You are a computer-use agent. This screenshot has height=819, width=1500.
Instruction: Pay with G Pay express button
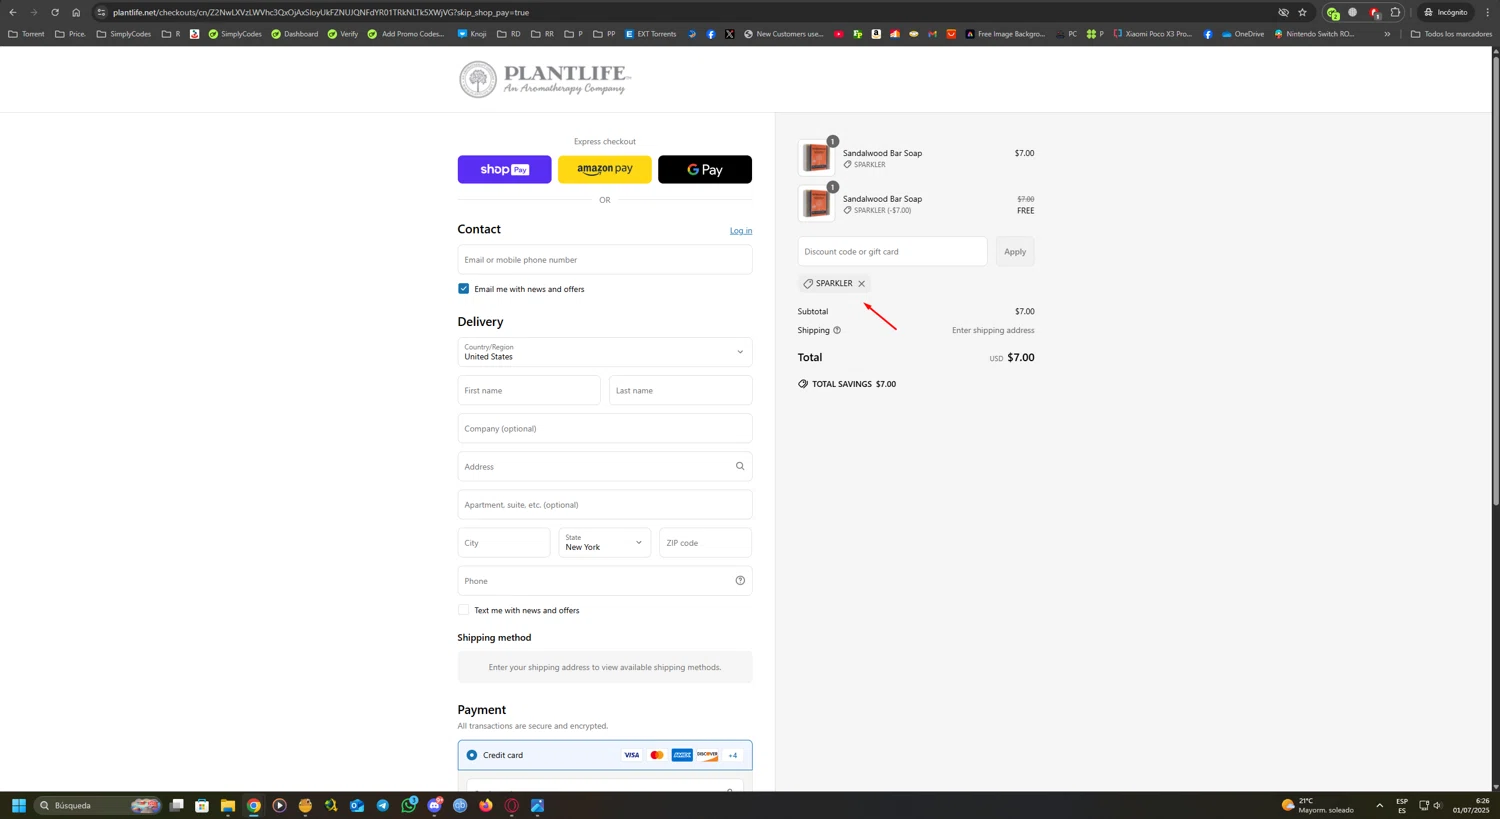click(x=705, y=169)
